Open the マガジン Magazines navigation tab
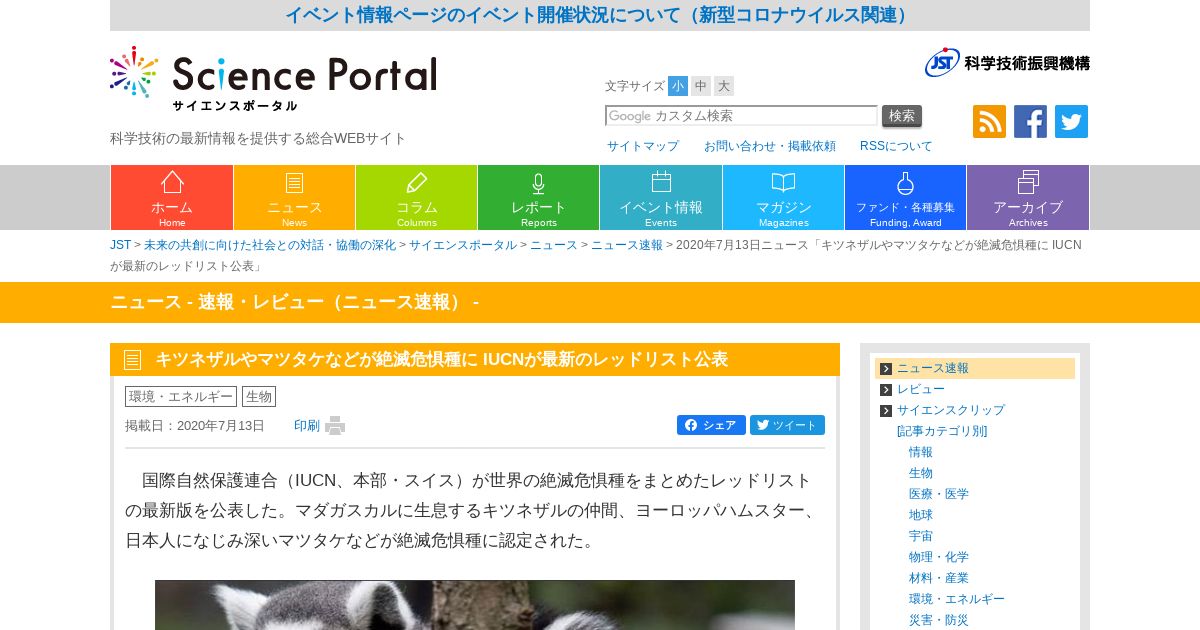Image resolution: width=1200 pixels, height=630 pixels. coord(783,198)
